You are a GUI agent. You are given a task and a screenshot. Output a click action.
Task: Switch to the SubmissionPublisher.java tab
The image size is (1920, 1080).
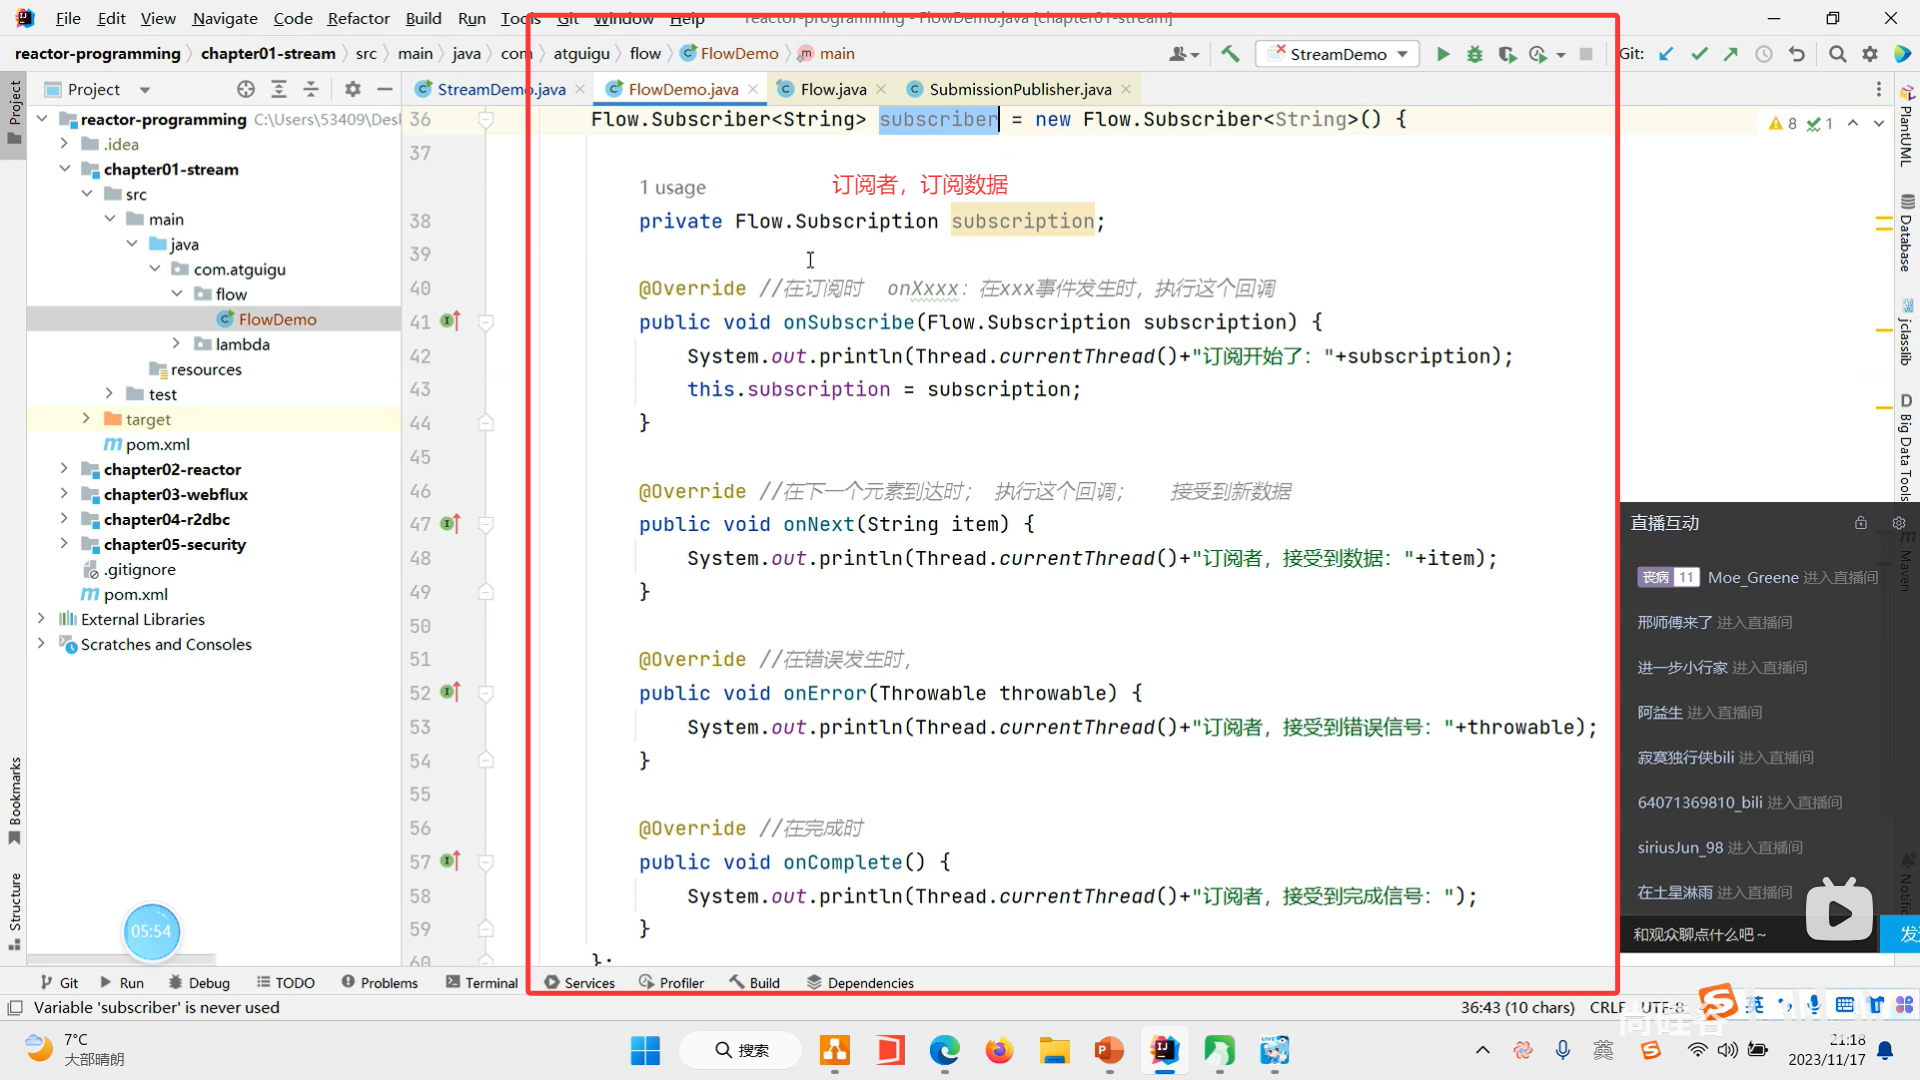pyautogui.click(x=1019, y=89)
